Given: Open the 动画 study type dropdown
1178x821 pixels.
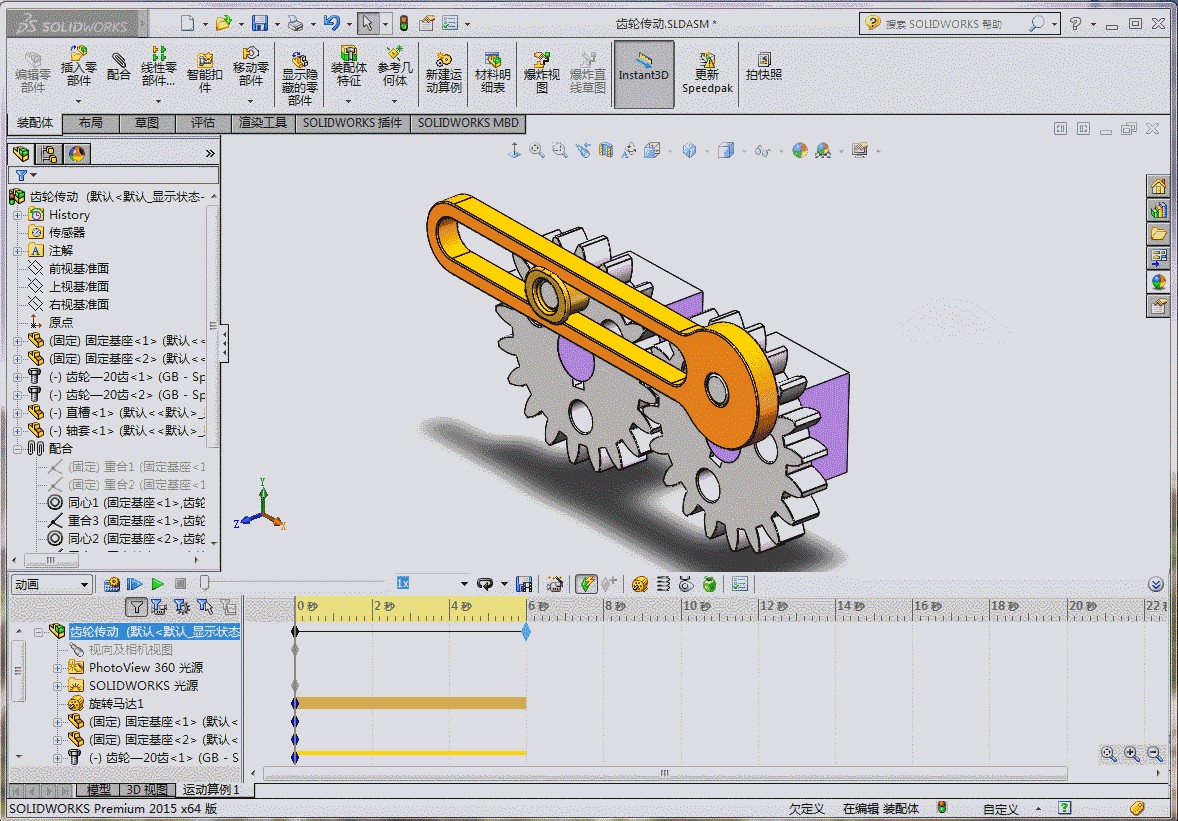Looking at the screenshot, I should coord(51,584).
